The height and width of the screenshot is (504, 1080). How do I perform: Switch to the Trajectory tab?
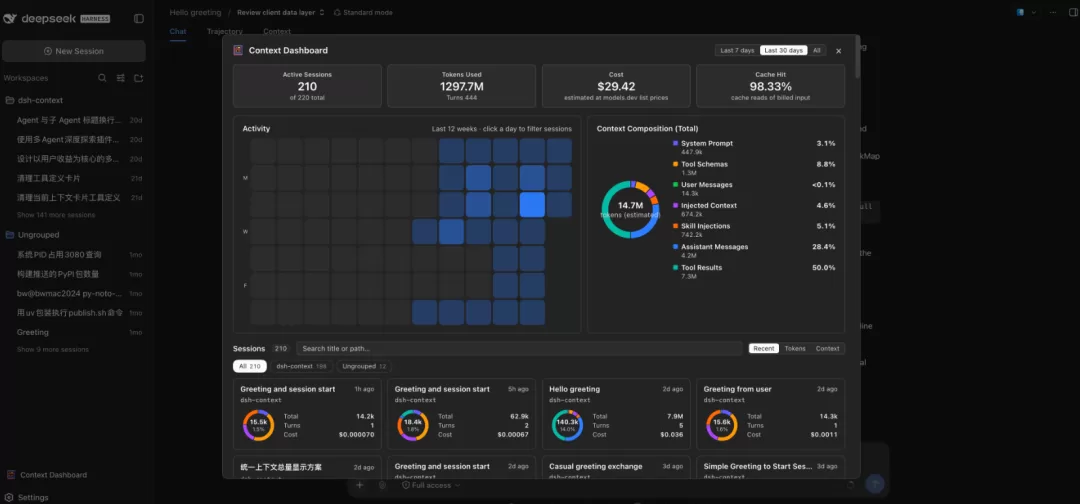coord(225,32)
